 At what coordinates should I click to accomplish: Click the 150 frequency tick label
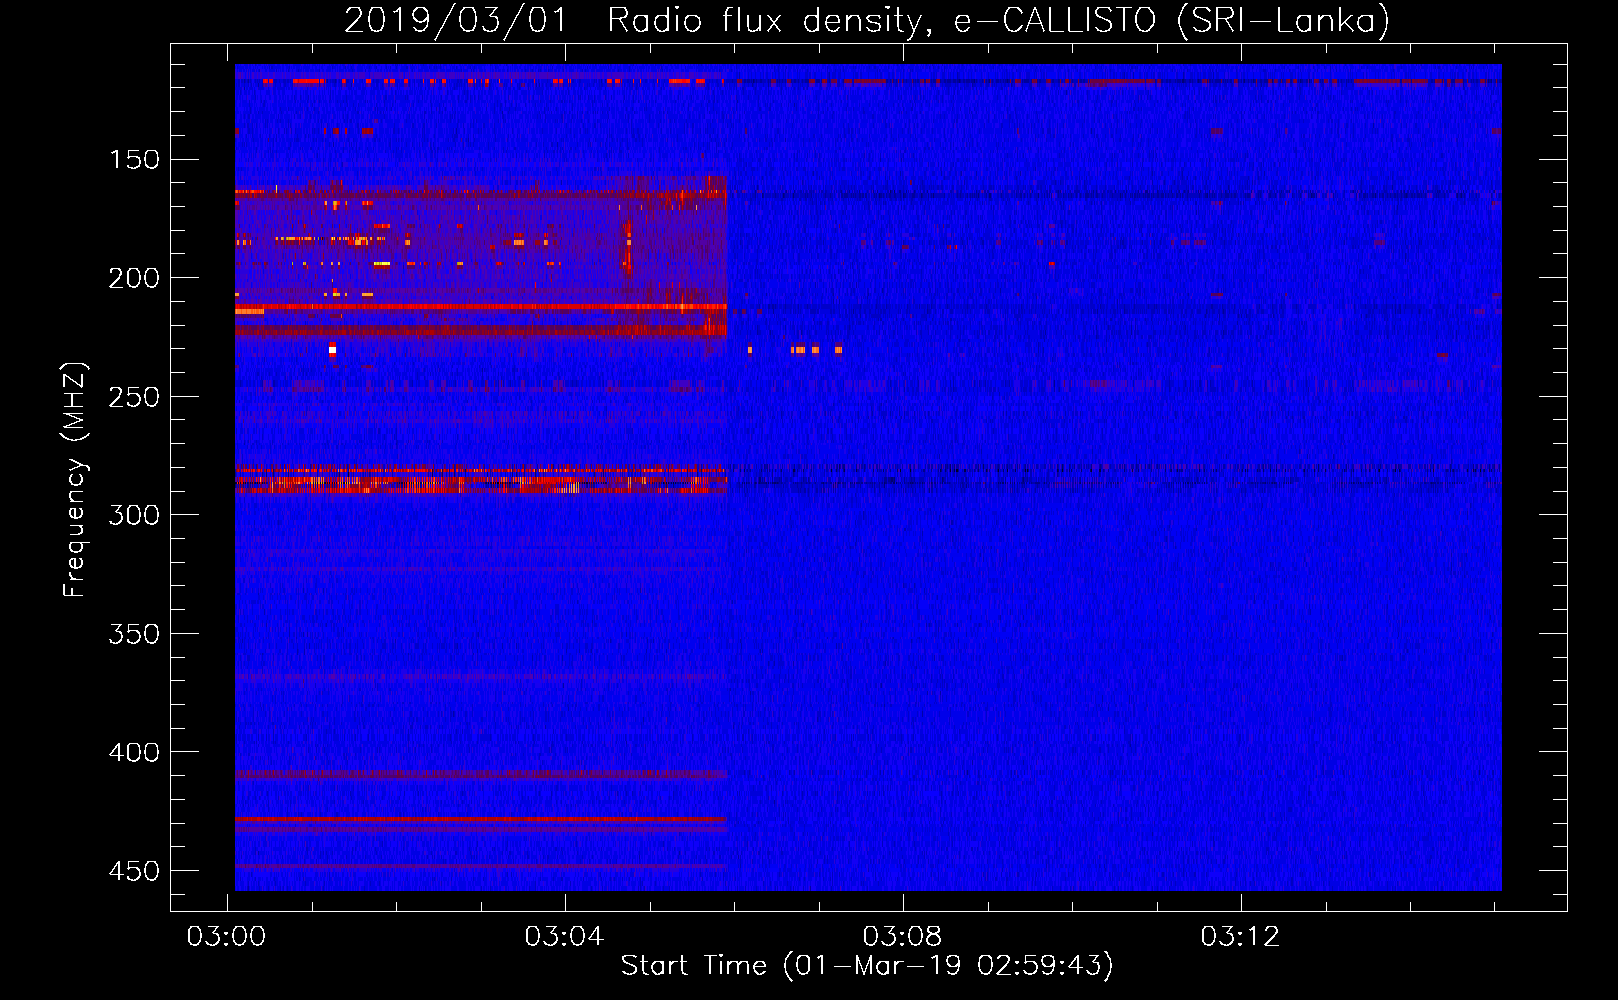click(x=134, y=159)
